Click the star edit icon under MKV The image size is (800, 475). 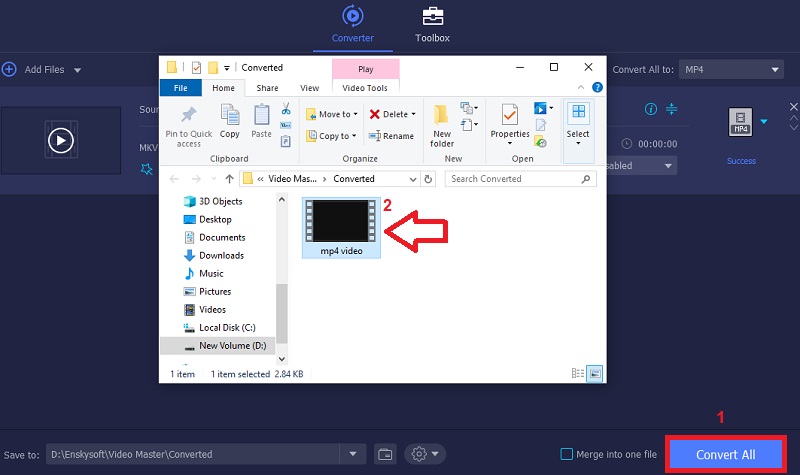tap(146, 169)
